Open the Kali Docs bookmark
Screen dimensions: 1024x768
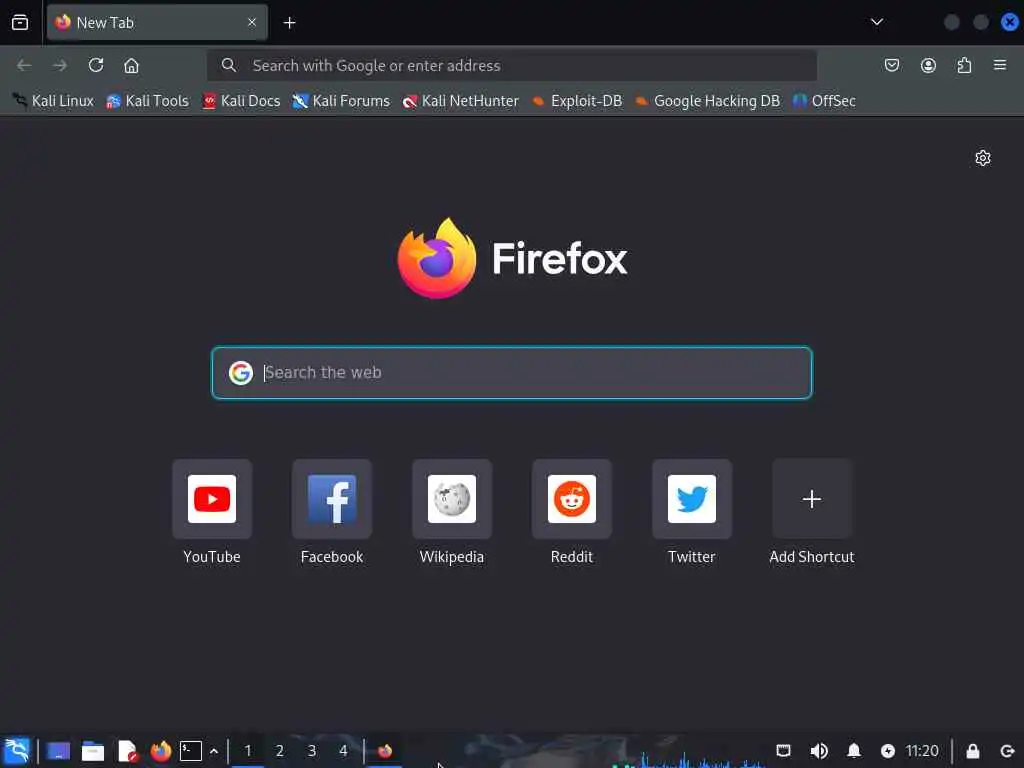pos(242,101)
